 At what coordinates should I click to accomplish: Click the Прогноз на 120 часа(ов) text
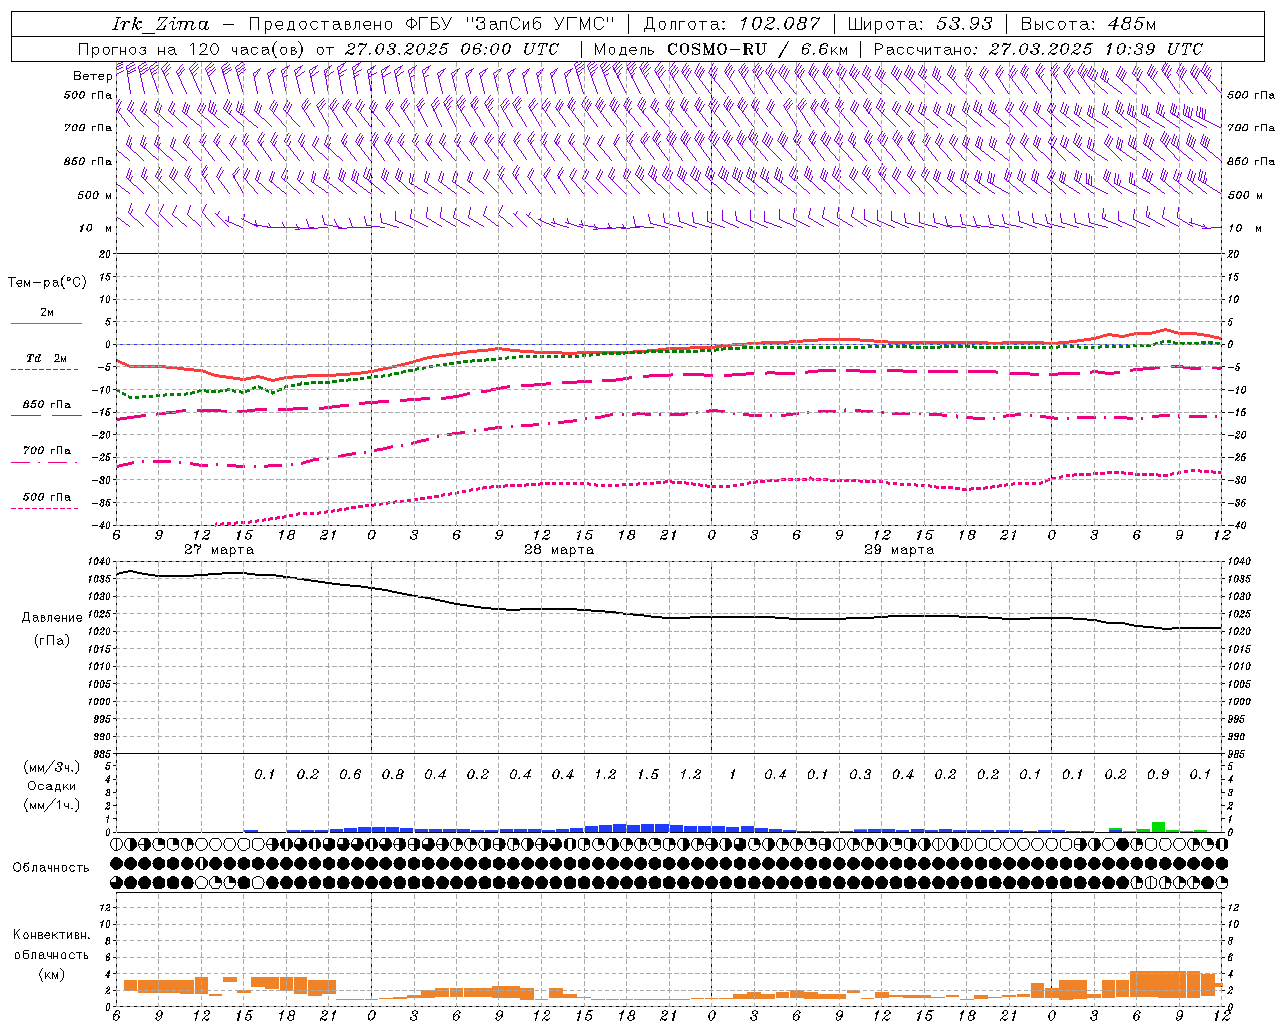pos(192,49)
